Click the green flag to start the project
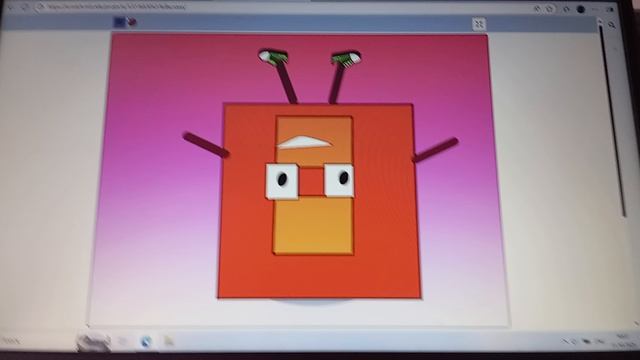This screenshot has height=360, width=640. (x=119, y=22)
